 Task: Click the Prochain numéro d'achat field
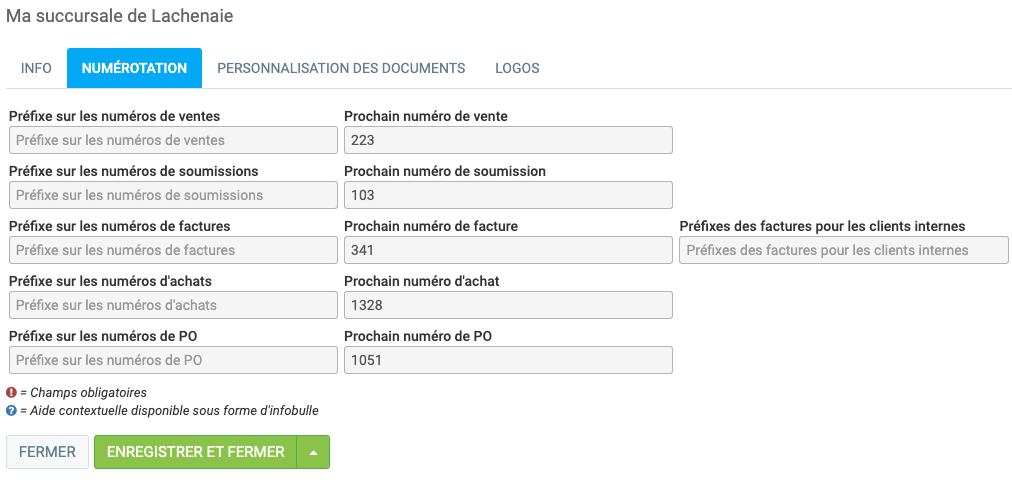(508, 305)
